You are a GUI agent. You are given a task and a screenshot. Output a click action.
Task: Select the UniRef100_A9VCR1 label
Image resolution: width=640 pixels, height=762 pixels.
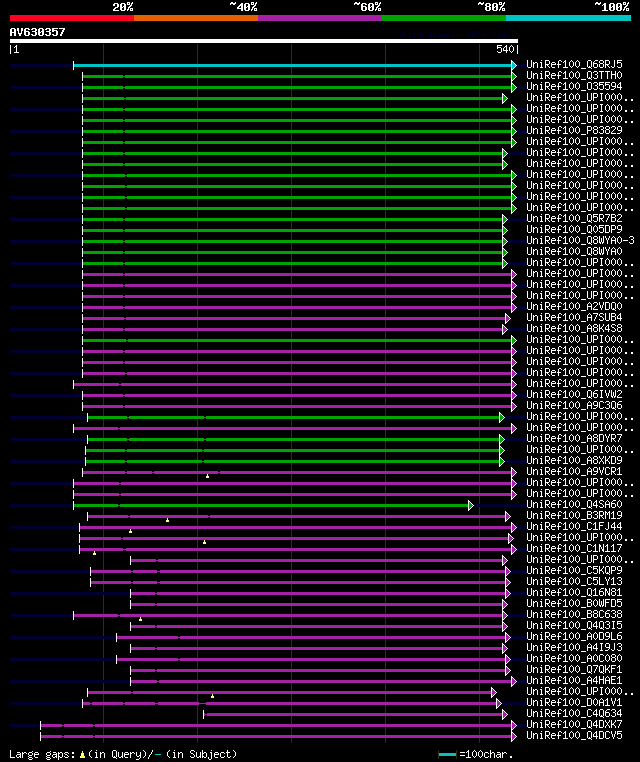pos(574,471)
